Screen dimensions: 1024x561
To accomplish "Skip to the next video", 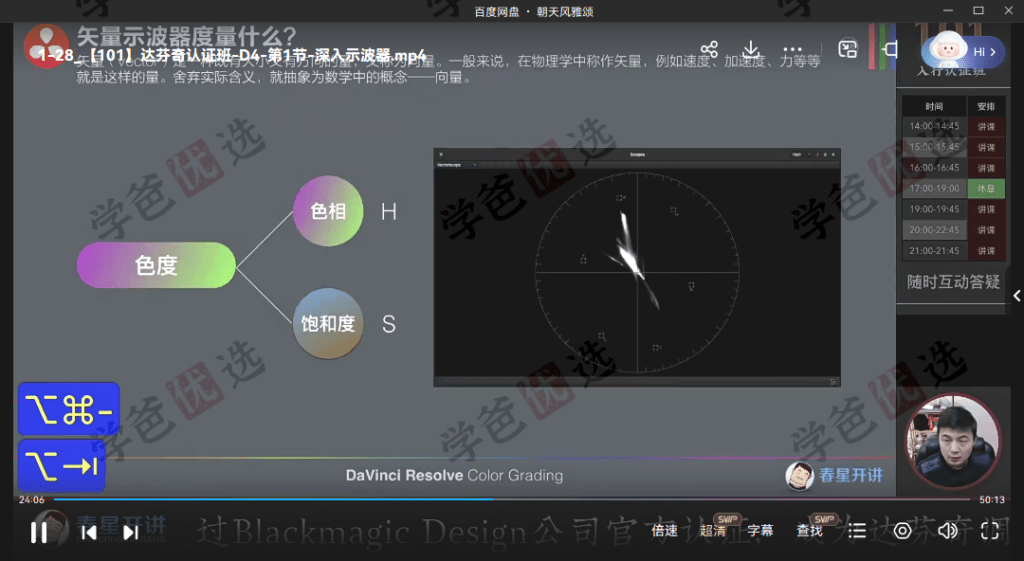I will click(x=131, y=532).
